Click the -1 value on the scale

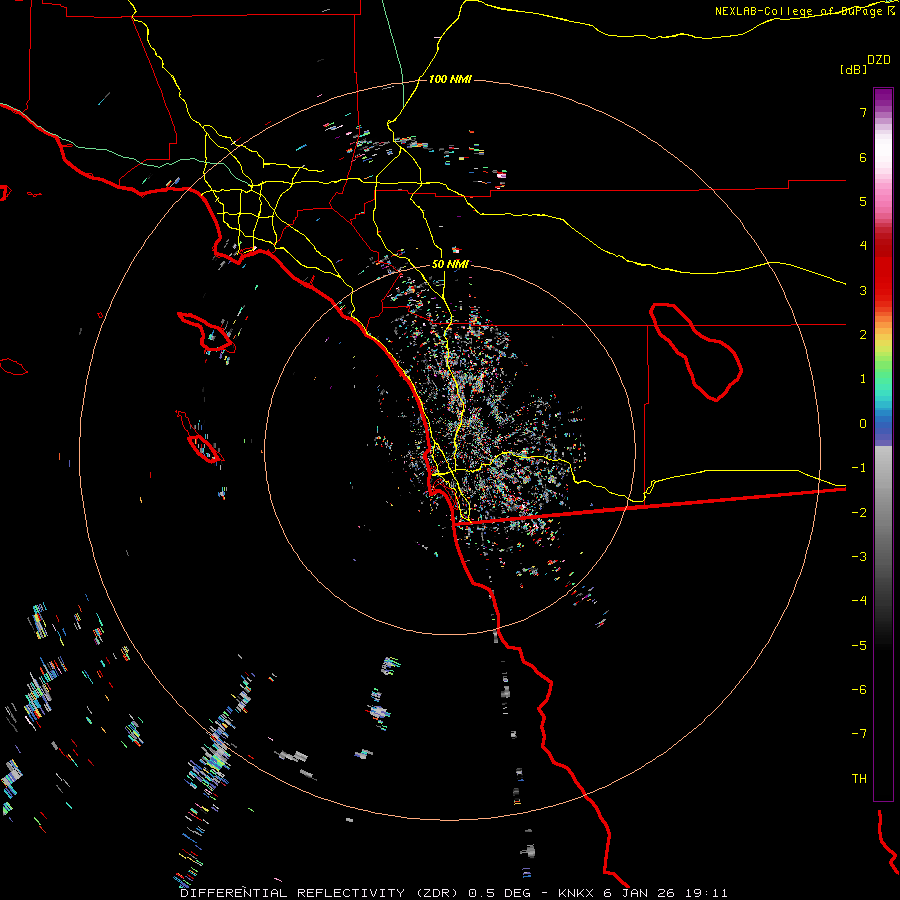[x=859, y=468]
